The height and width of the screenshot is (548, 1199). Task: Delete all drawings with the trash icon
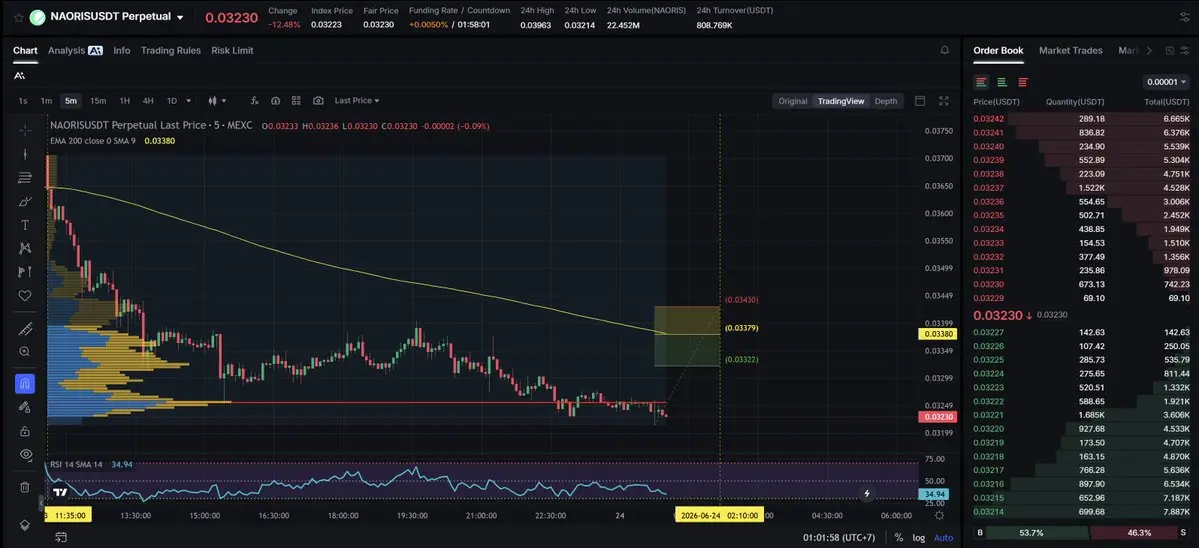point(24,487)
